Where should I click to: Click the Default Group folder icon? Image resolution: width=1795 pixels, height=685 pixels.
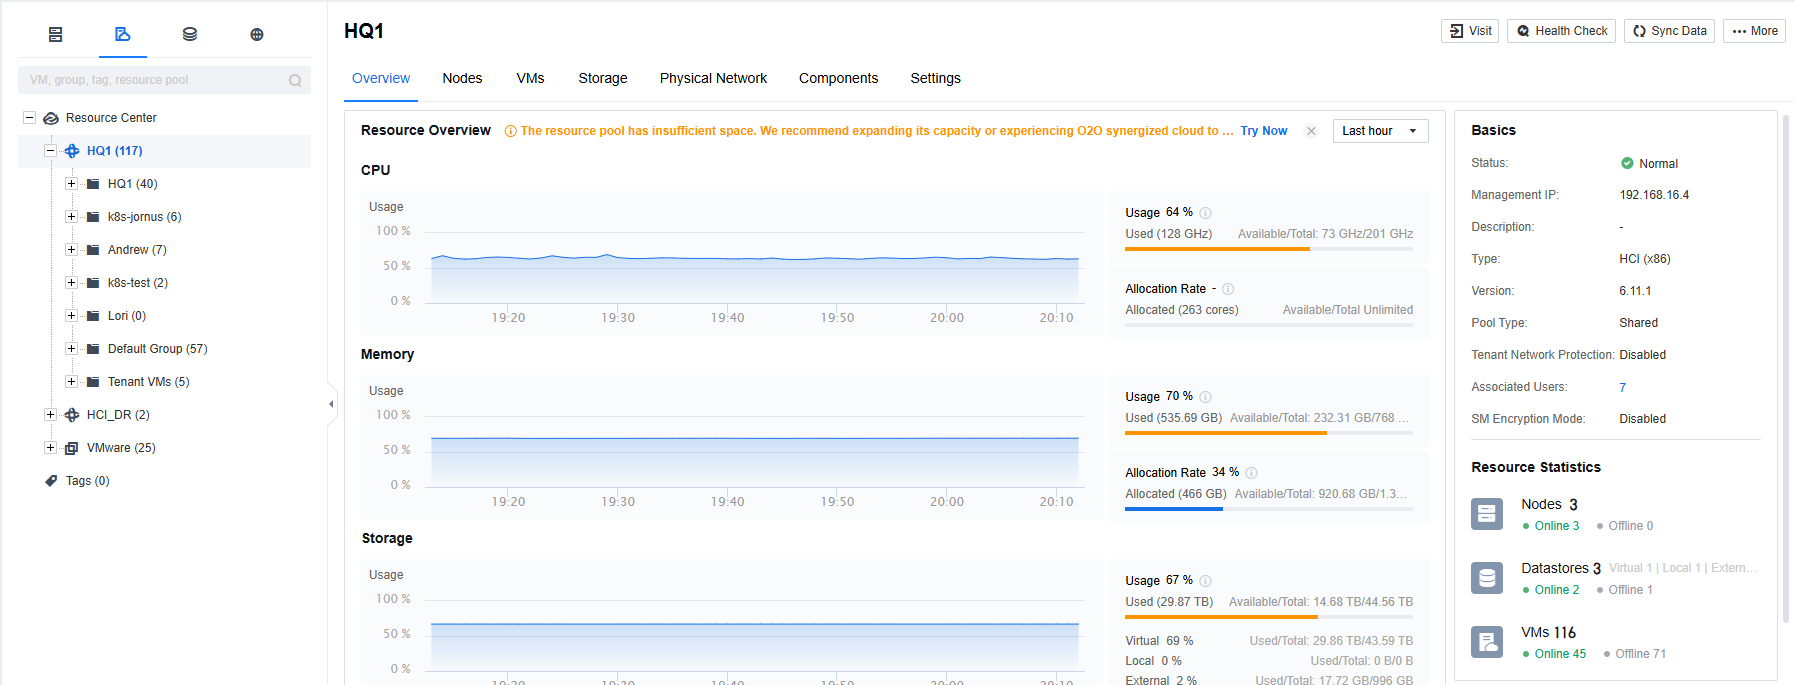tap(93, 349)
